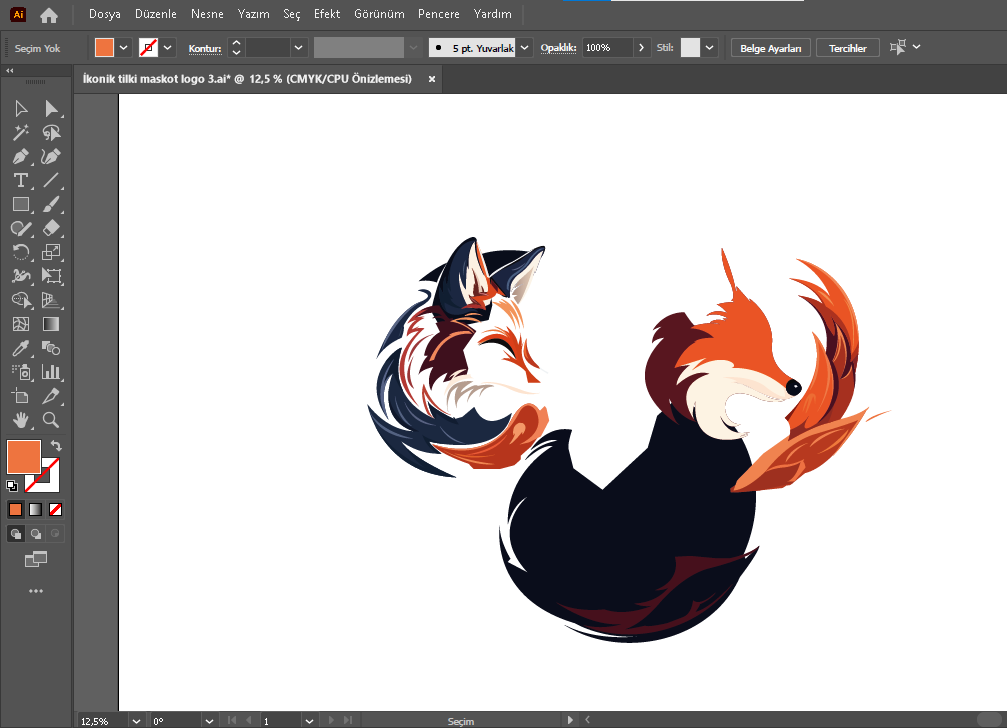The height and width of the screenshot is (728, 1007).
Task: Open the Efekt menu
Action: [327, 14]
